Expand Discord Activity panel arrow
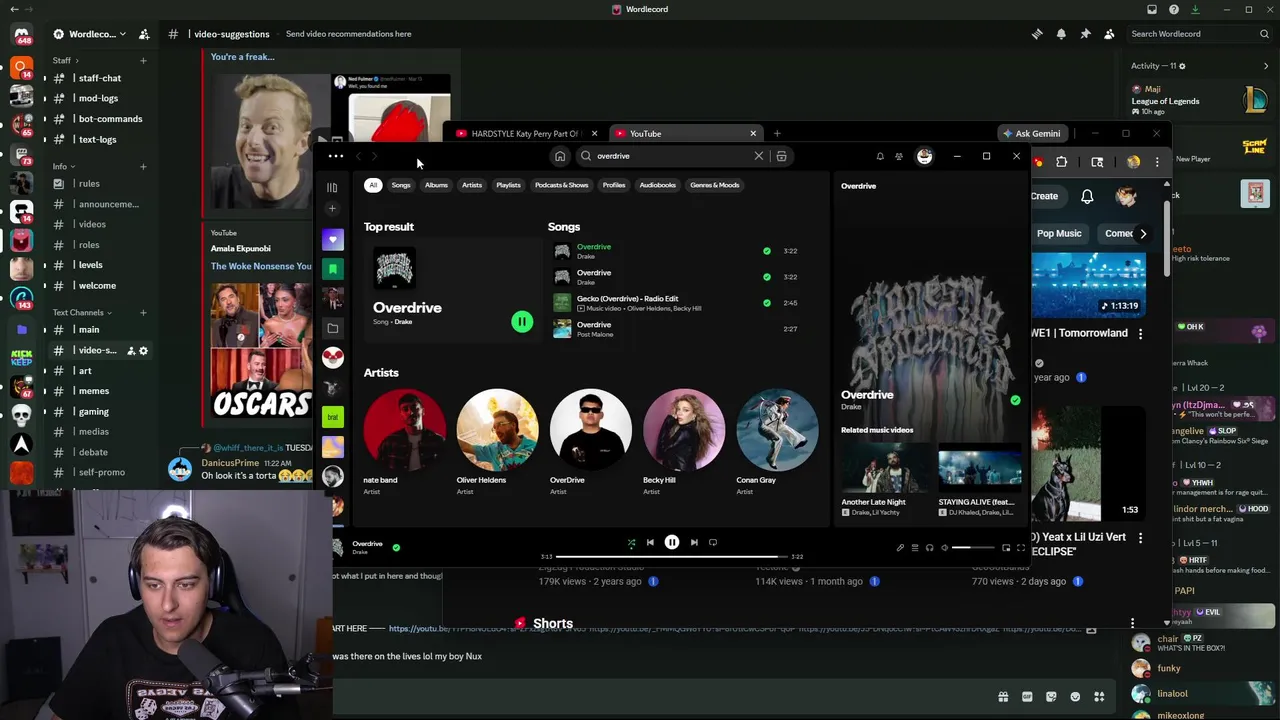Image resolution: width=1280 pixels, height=720 pixels. pyautogui.click(x=1266, y=66)
